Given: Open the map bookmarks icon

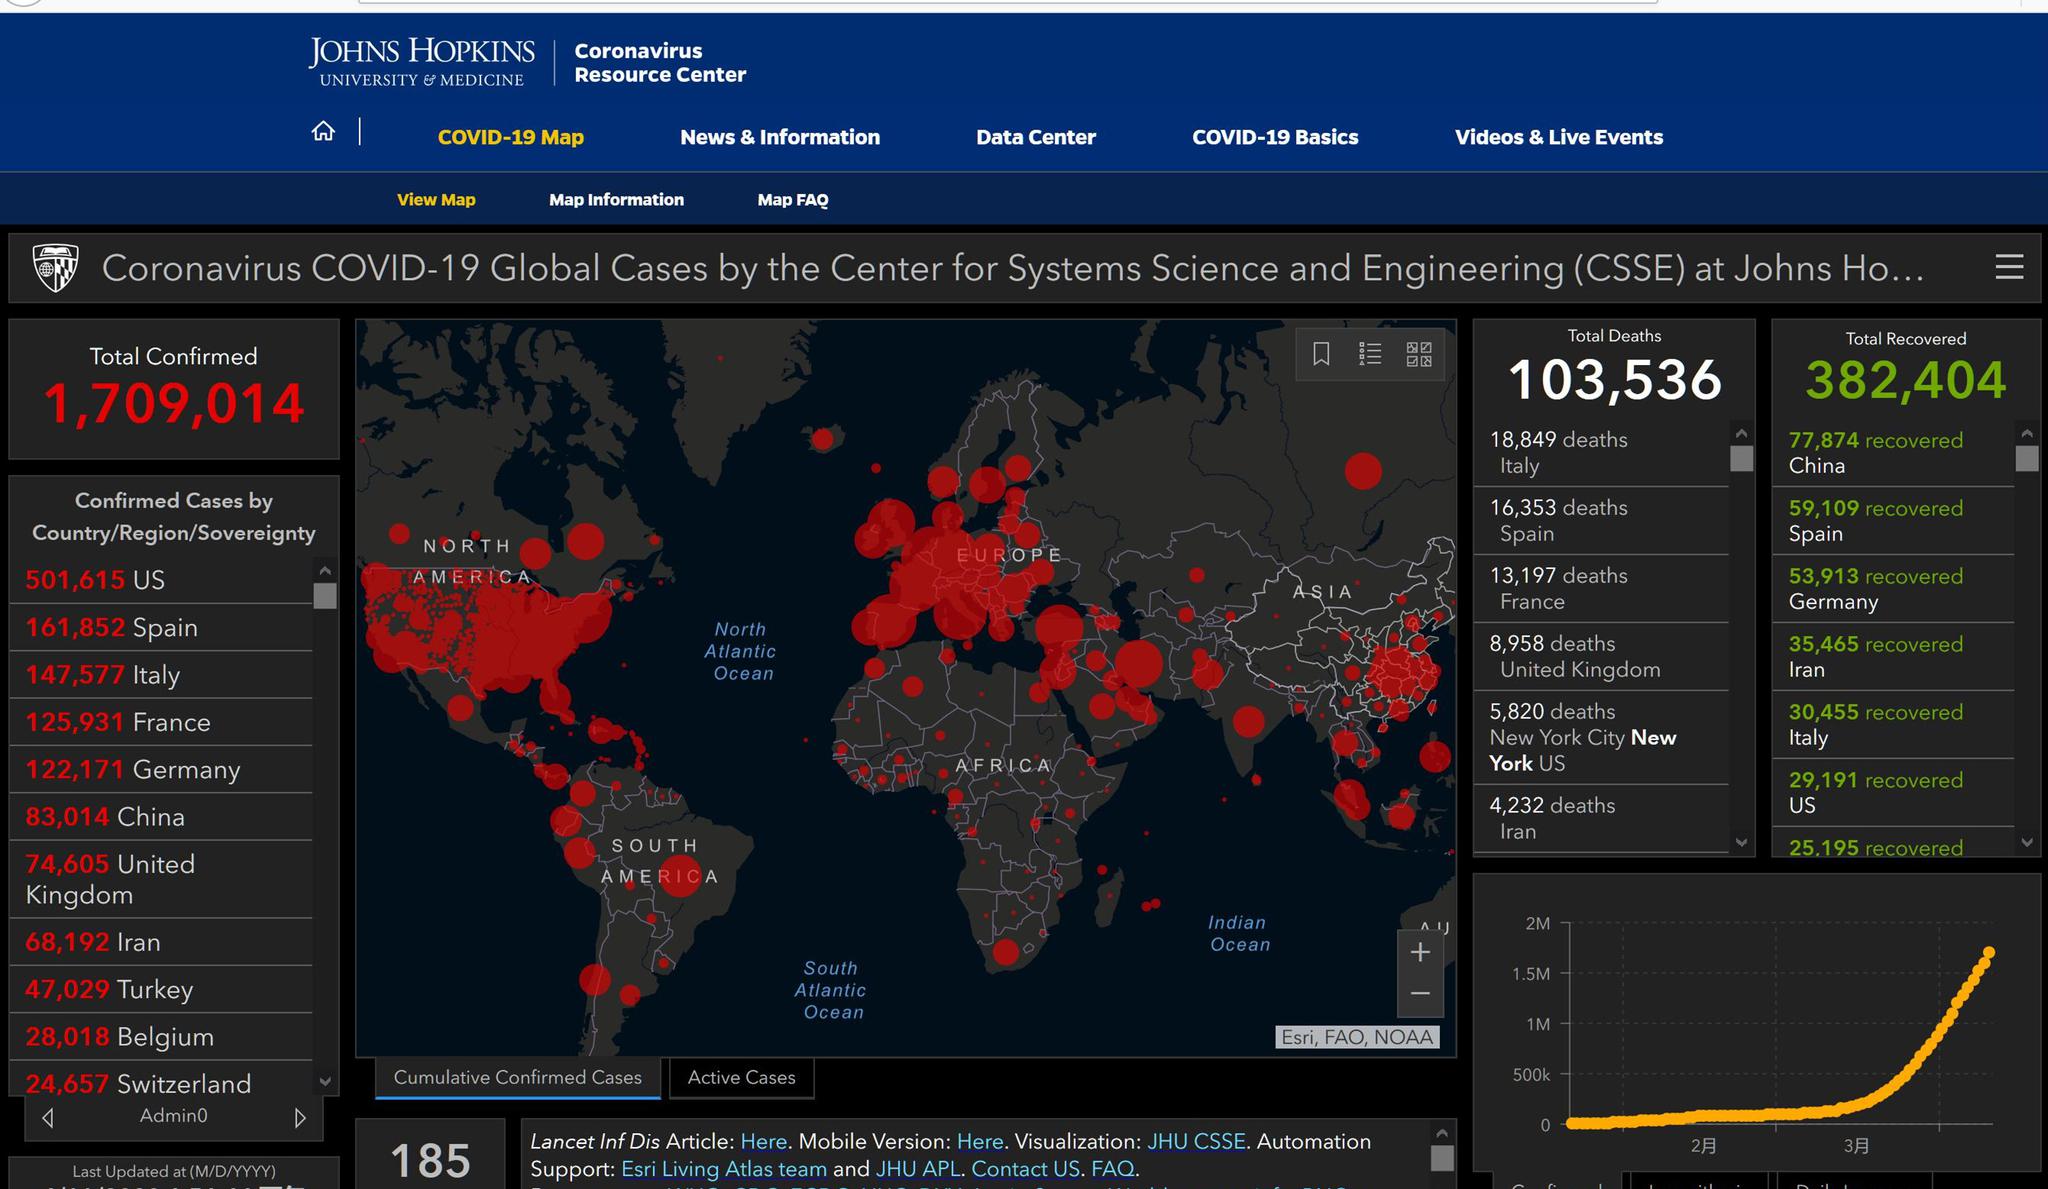Looking at the screenshot, I should click(1321, 354).
